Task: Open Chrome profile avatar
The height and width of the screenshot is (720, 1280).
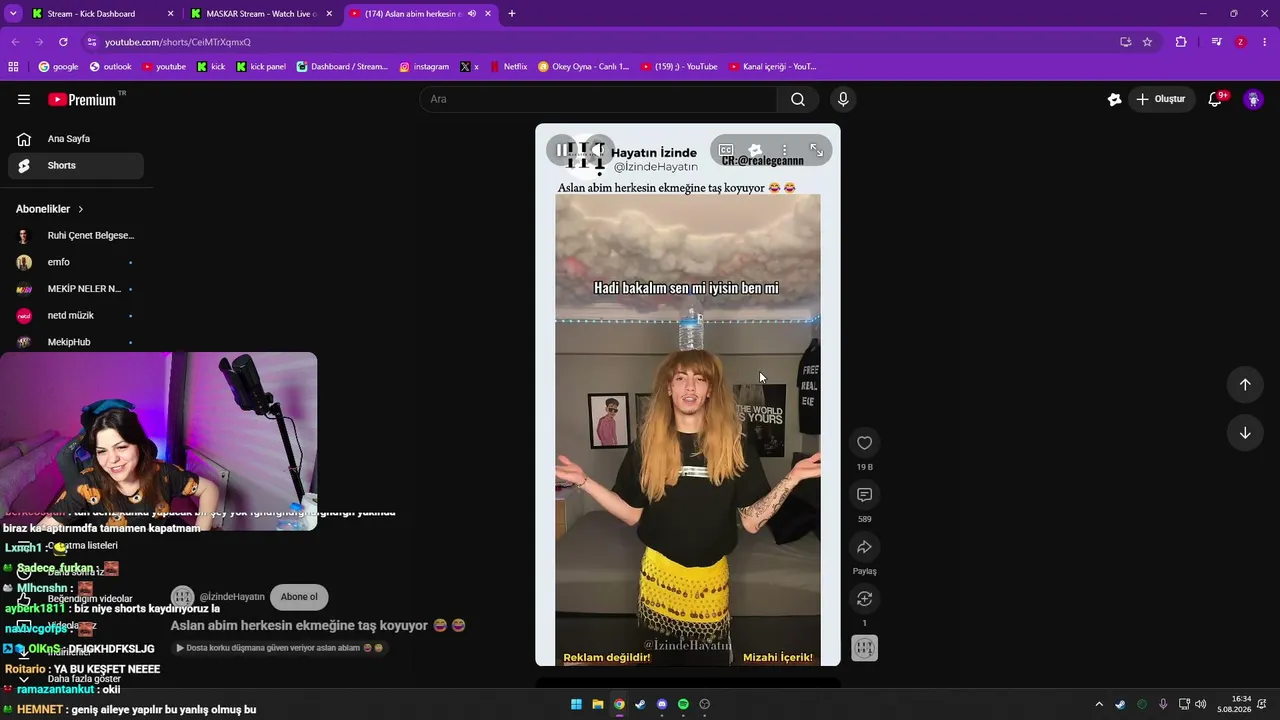Action: (1241, 42)
